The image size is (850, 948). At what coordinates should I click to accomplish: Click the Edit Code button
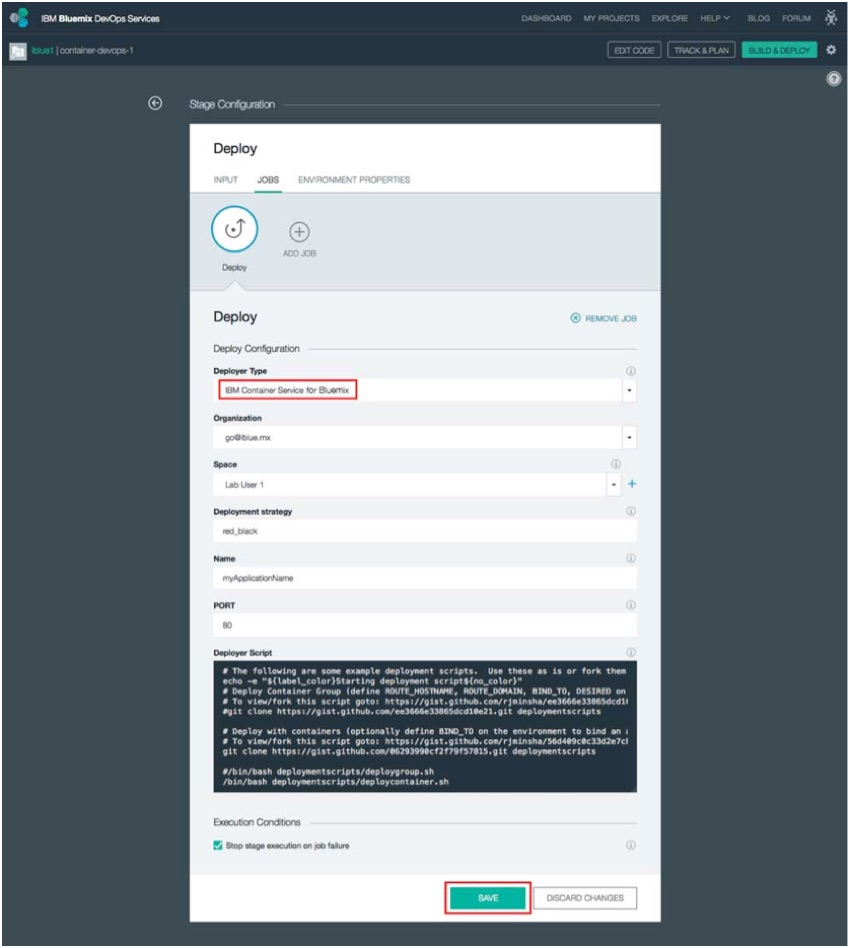(634, 50)
